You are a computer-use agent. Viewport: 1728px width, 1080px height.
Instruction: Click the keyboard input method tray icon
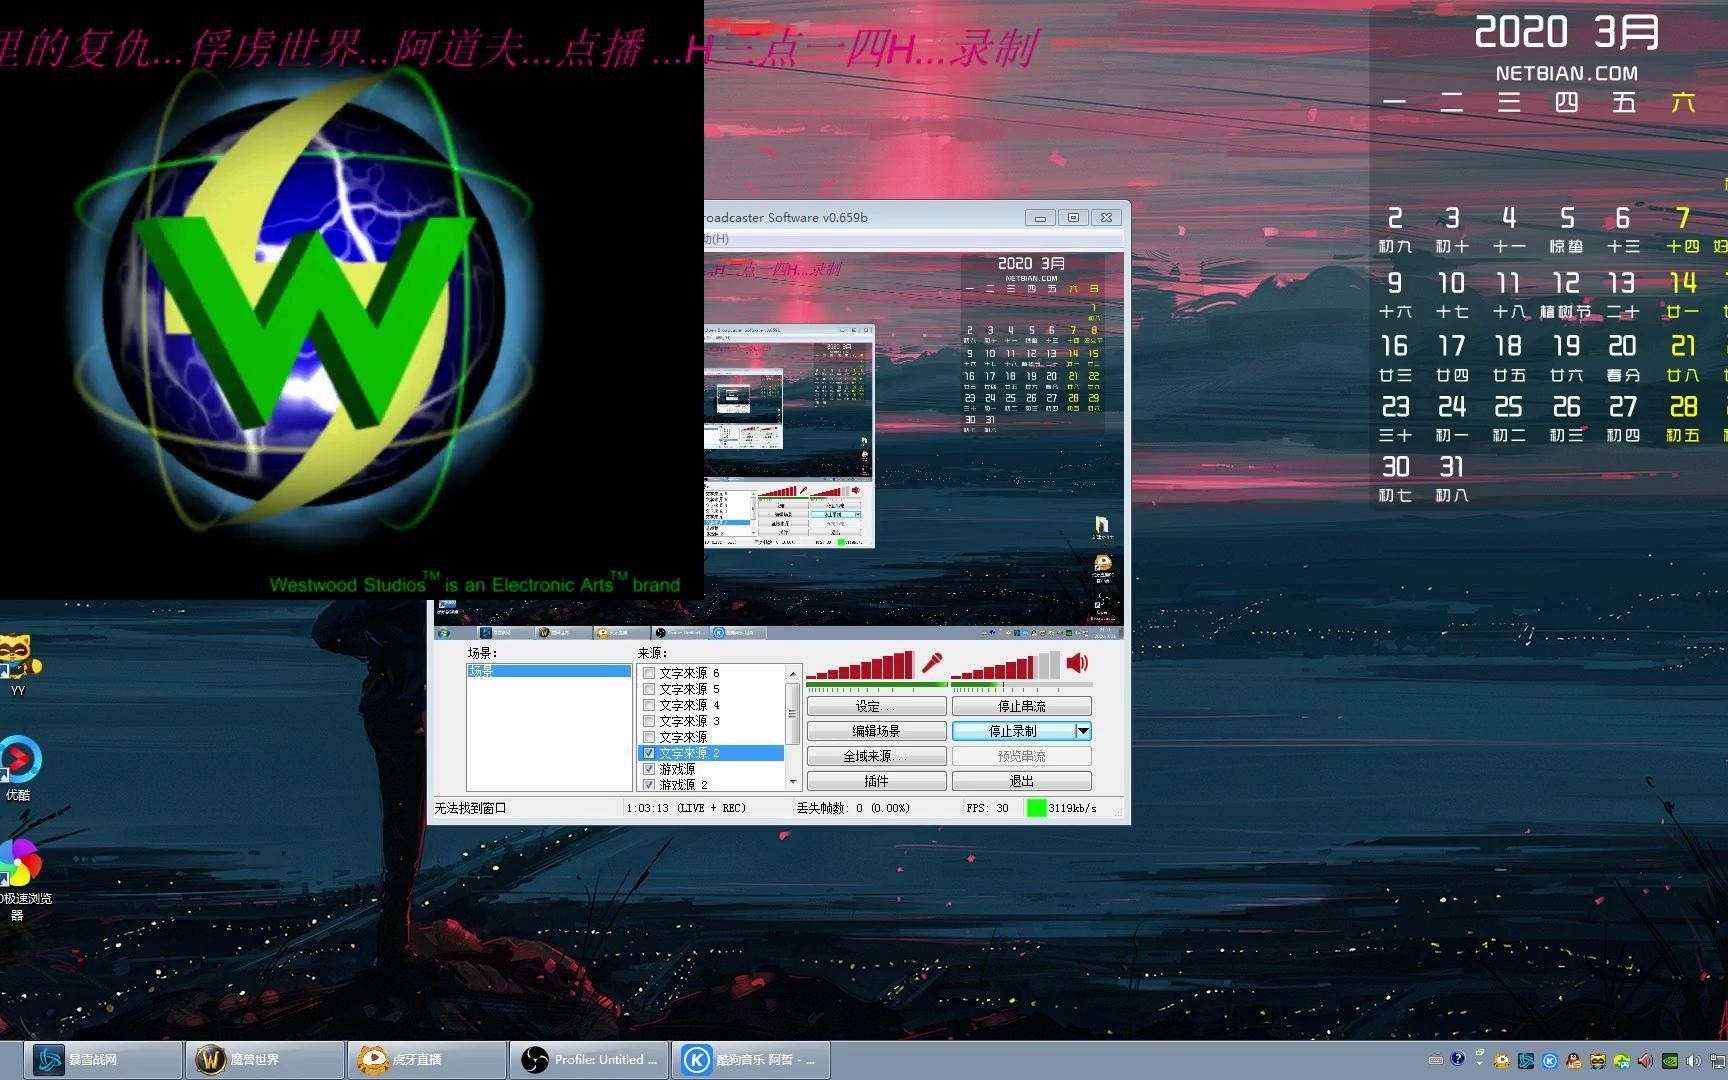[x=1436, y=1060]
